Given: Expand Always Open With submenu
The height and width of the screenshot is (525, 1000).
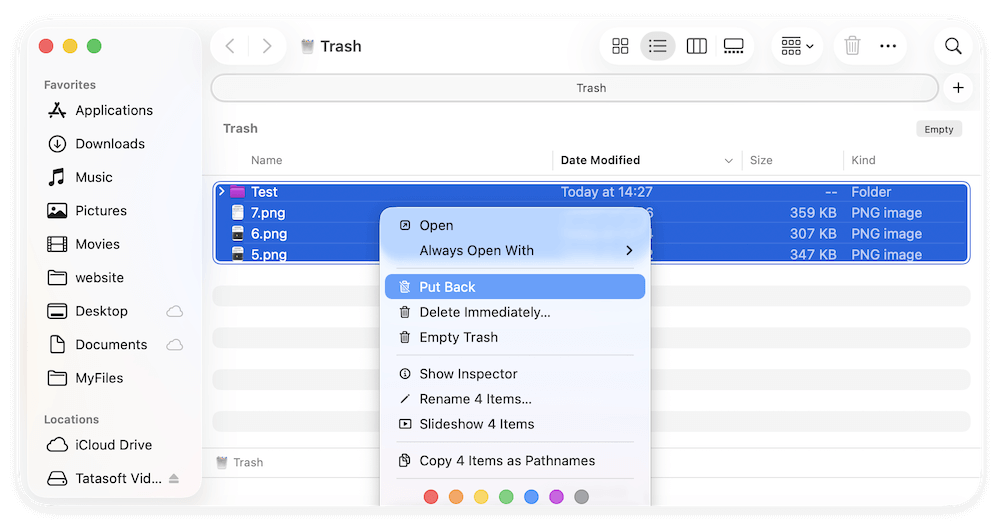Looking at the screenshot, I should pos(629,251).
